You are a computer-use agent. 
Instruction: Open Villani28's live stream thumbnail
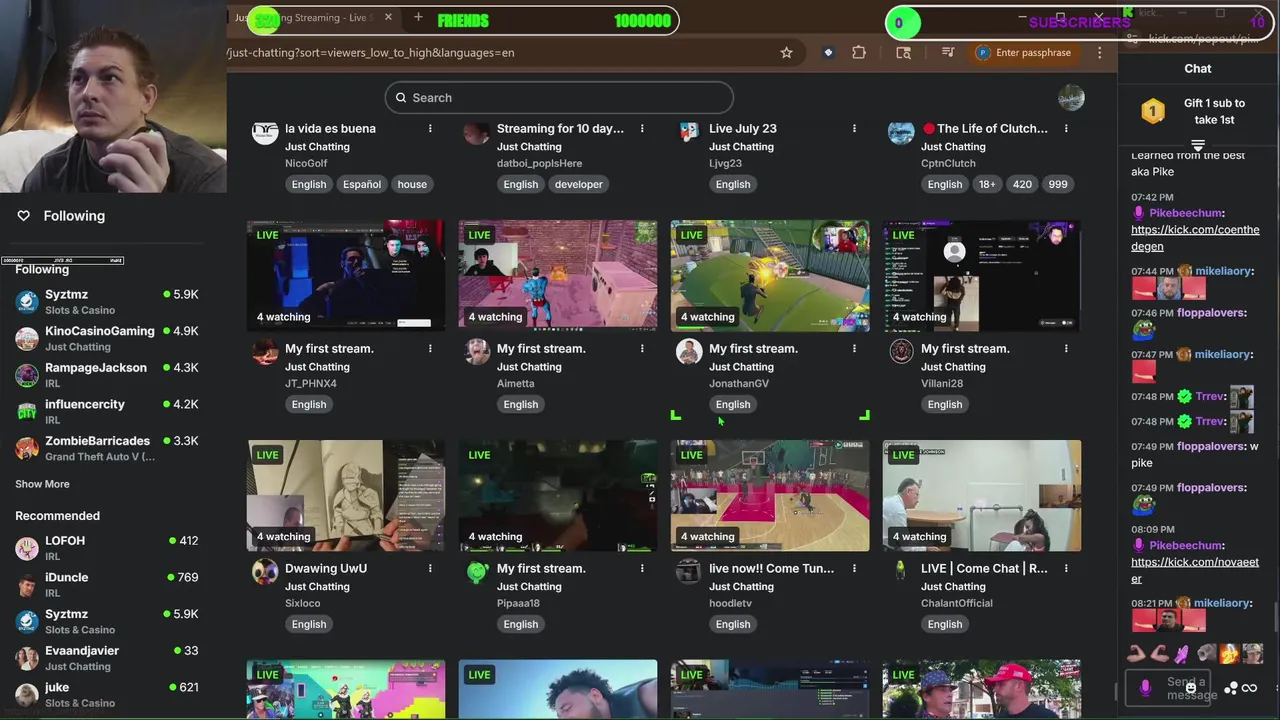(x=982, y=275)
